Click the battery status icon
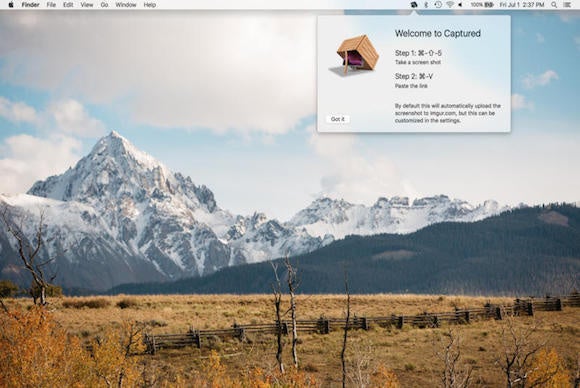This screenshot has width=580, height=388. pyautogui.click(x=489, y=5)
